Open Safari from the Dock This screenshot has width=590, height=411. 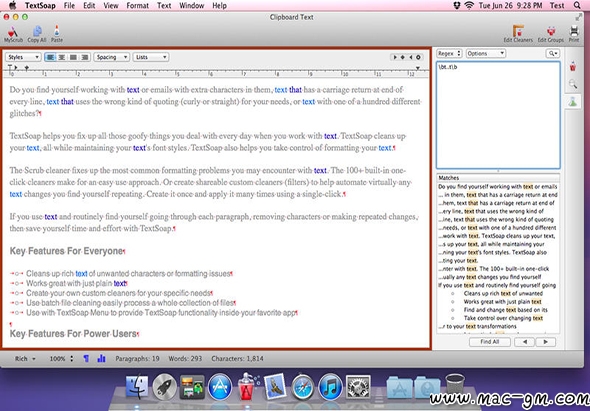(303, 387)
